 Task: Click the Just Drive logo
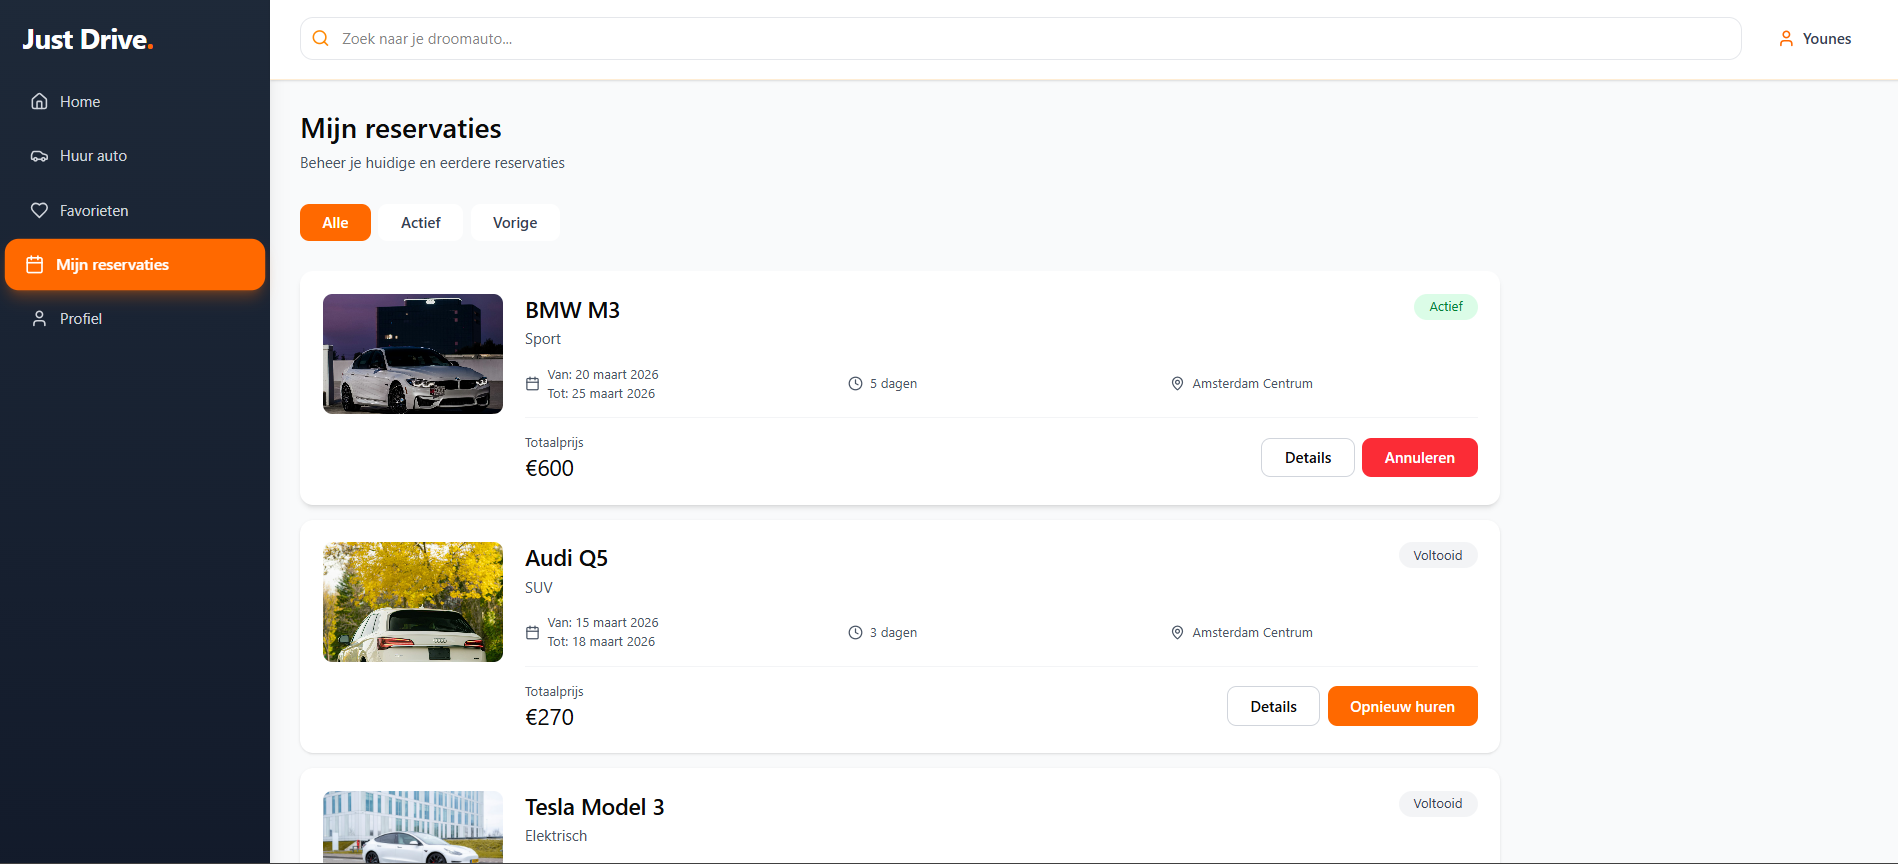coord(88,39)
